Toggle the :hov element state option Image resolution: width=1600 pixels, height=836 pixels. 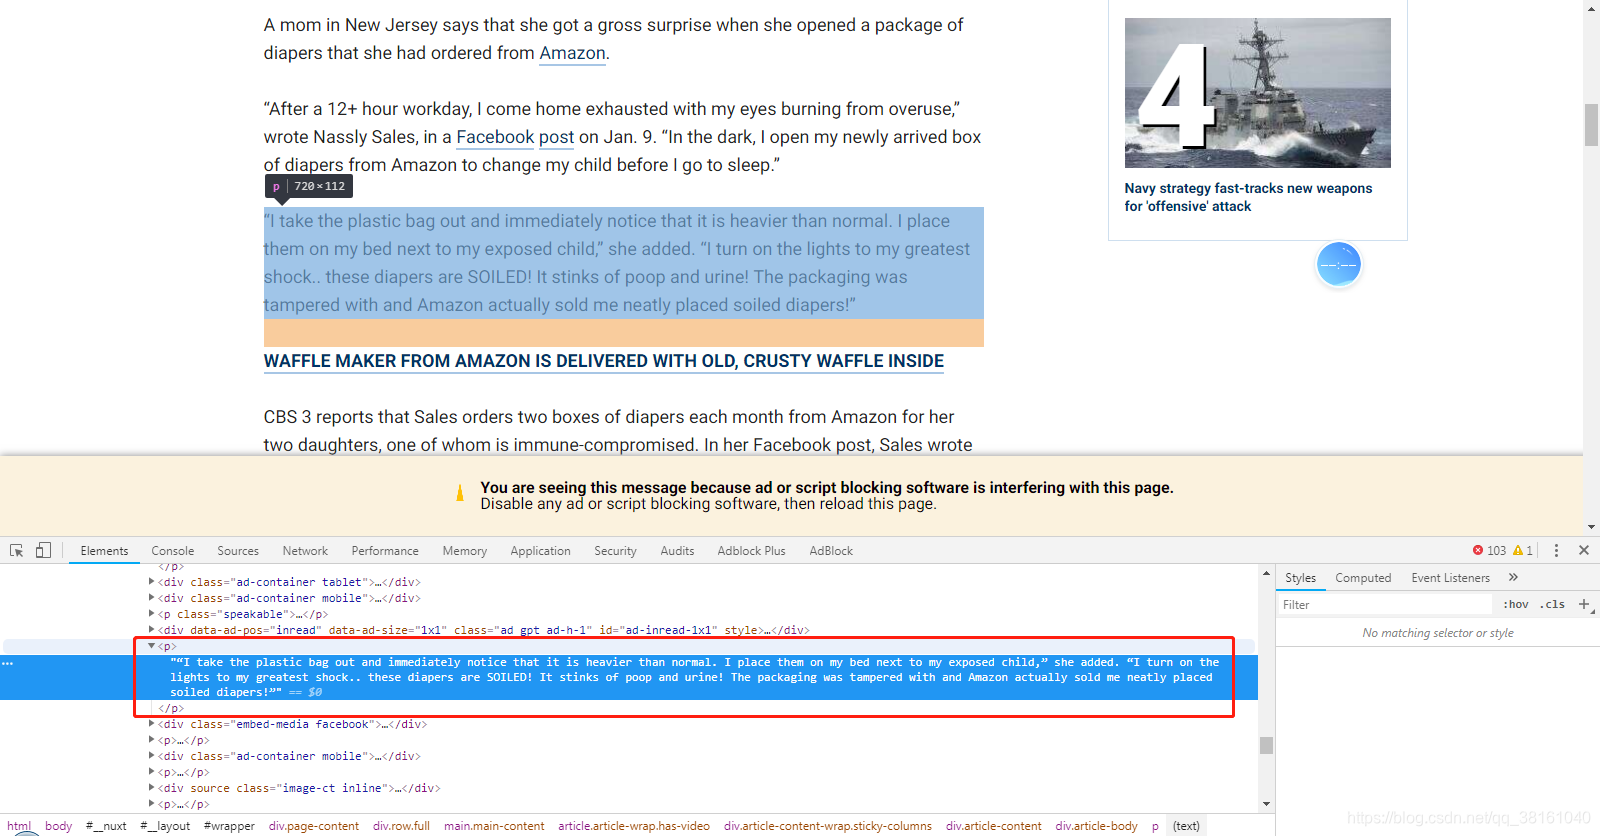(1515, 604)
